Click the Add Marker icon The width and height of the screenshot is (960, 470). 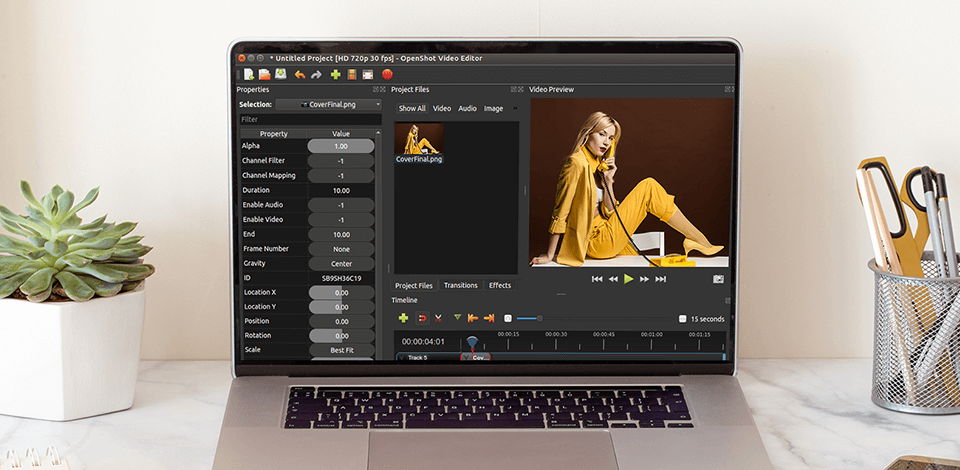point(457,318)
